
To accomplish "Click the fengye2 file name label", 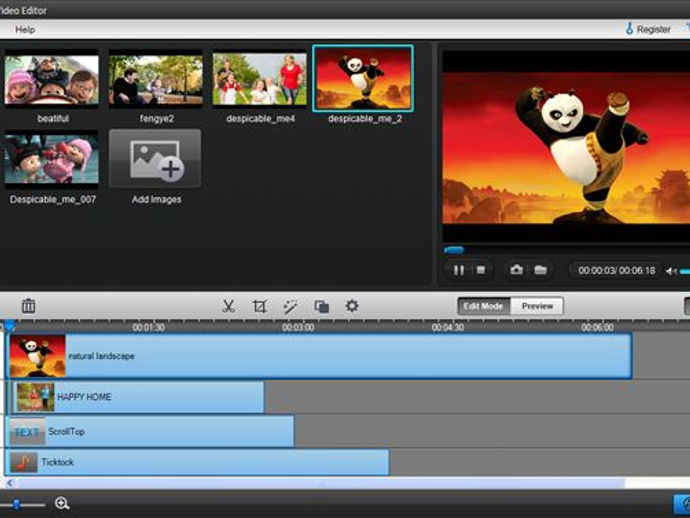I will point(157,119).
